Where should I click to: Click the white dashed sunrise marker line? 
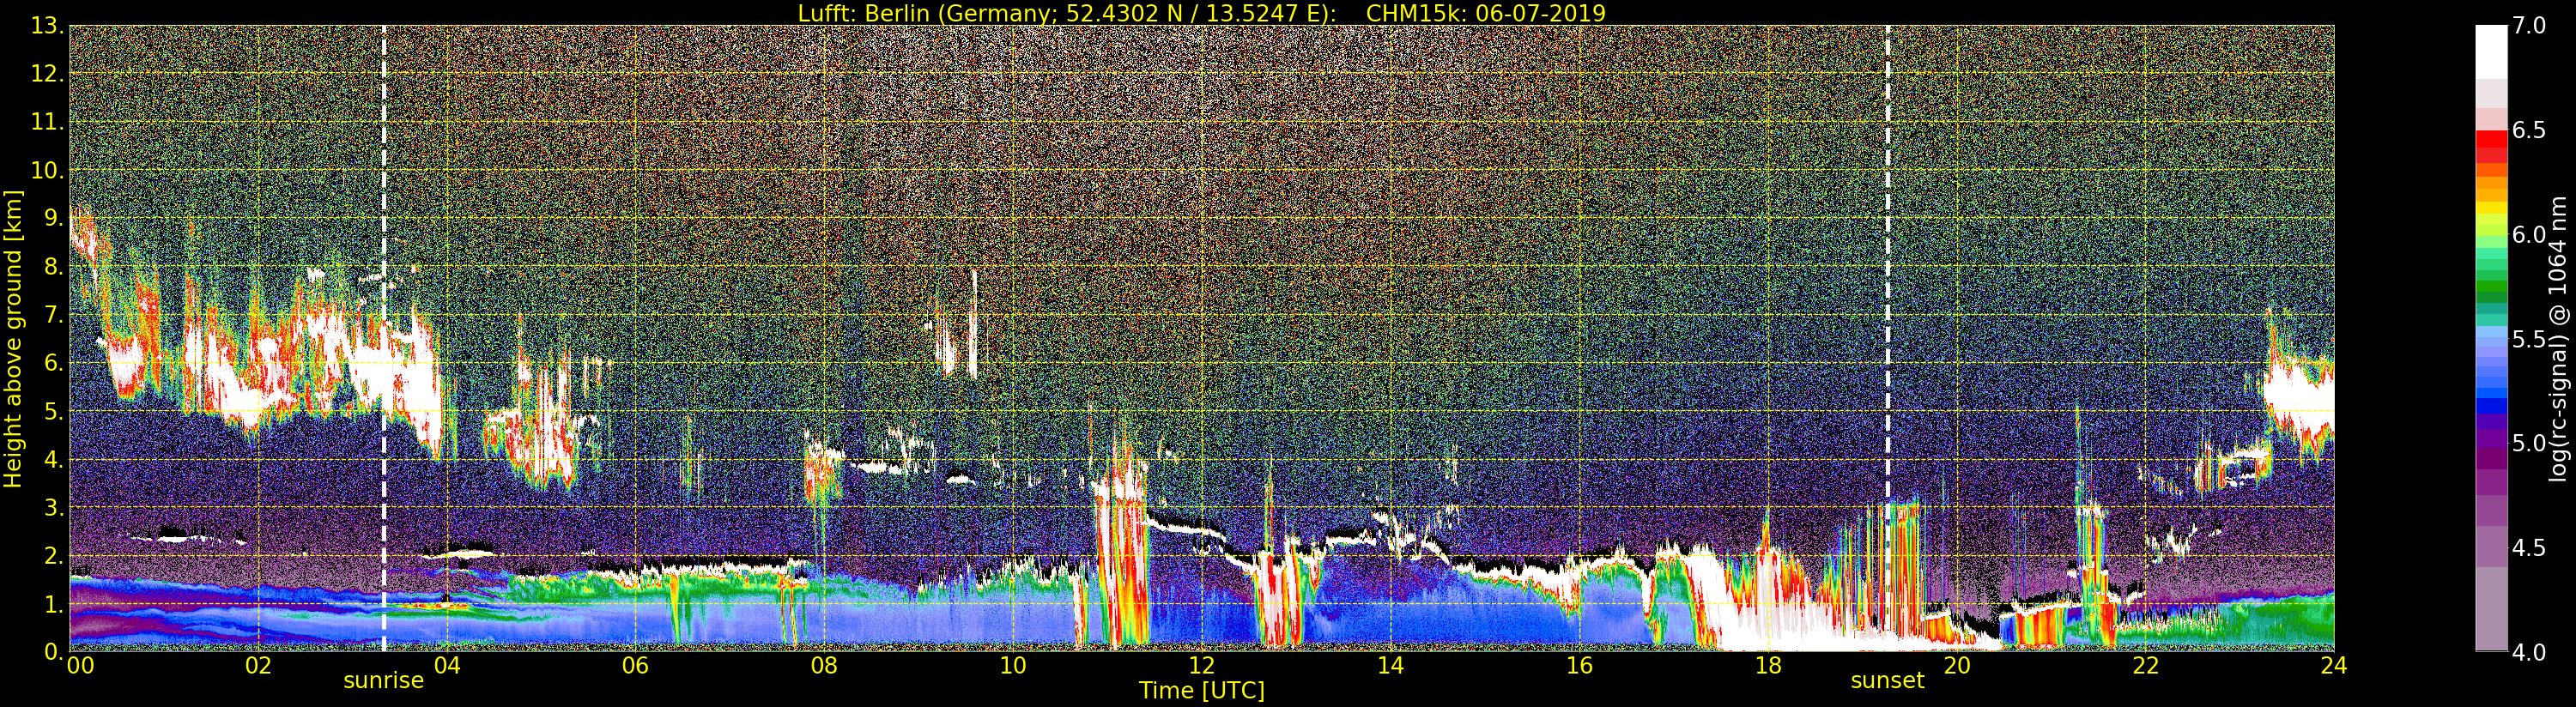click(384, 338)
